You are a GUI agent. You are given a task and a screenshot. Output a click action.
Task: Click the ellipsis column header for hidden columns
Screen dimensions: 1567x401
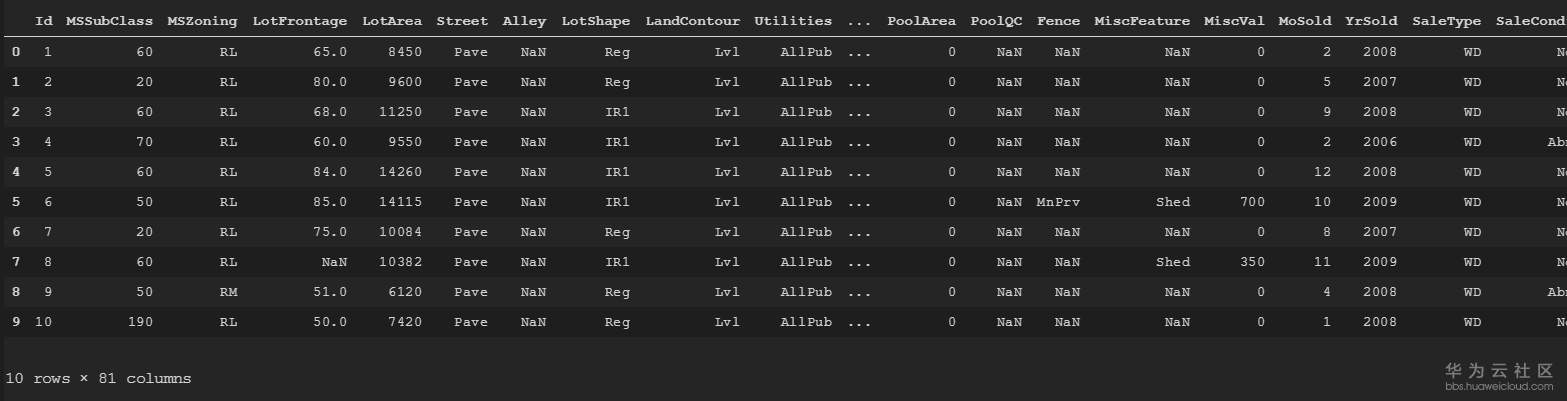(x=858, y=21)
